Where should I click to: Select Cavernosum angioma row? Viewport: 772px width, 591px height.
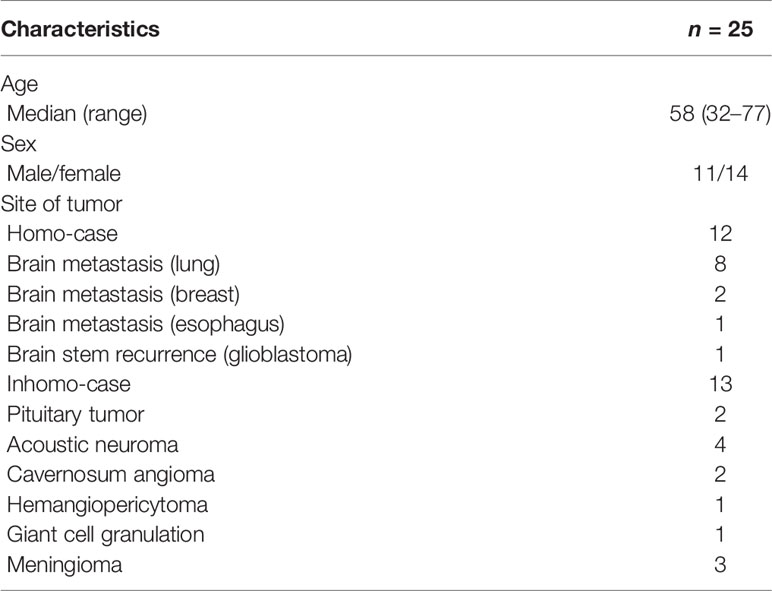(x=386, y=475)
